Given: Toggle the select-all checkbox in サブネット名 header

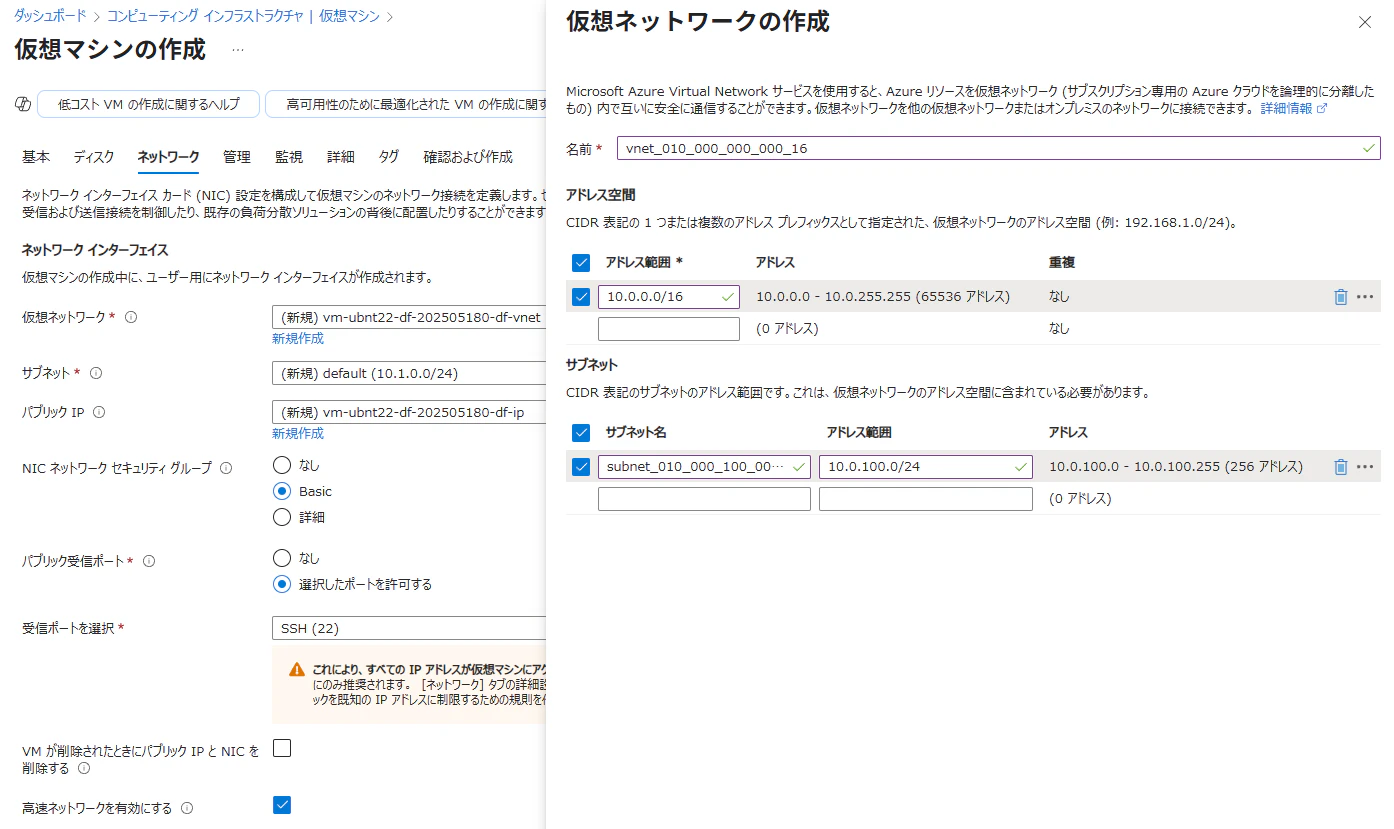Looking at the screenshot, I should [581, 433].
